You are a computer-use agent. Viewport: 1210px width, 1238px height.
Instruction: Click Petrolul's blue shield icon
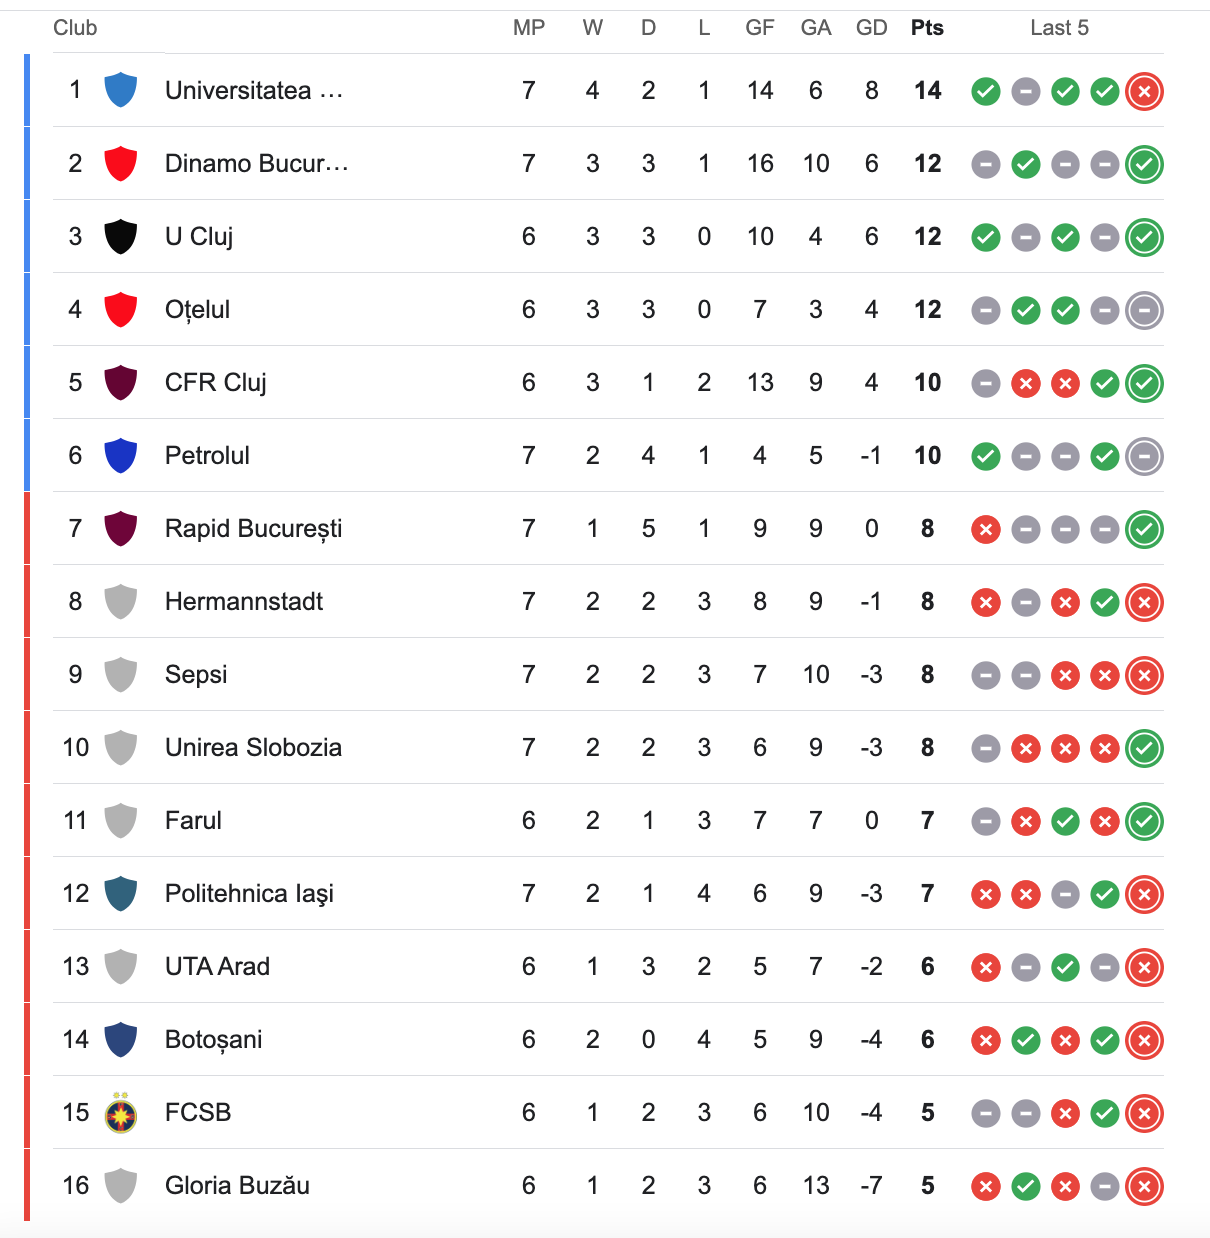[121, 455]
